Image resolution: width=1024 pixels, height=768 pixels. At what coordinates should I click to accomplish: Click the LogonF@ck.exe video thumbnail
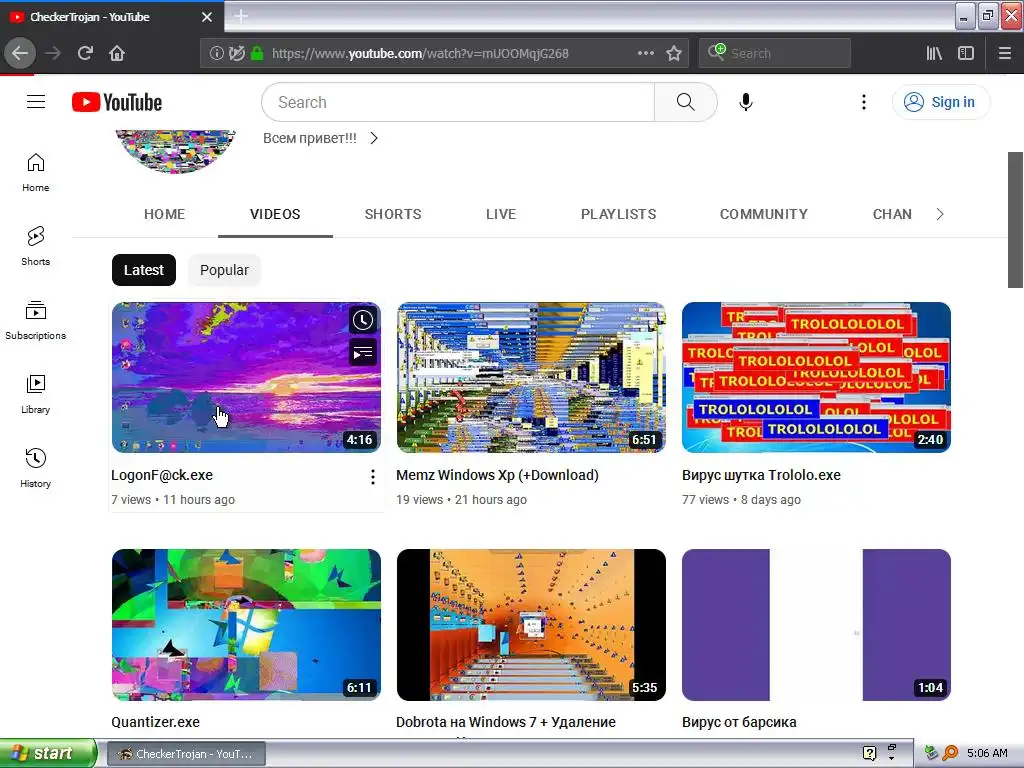click(246, 377)
